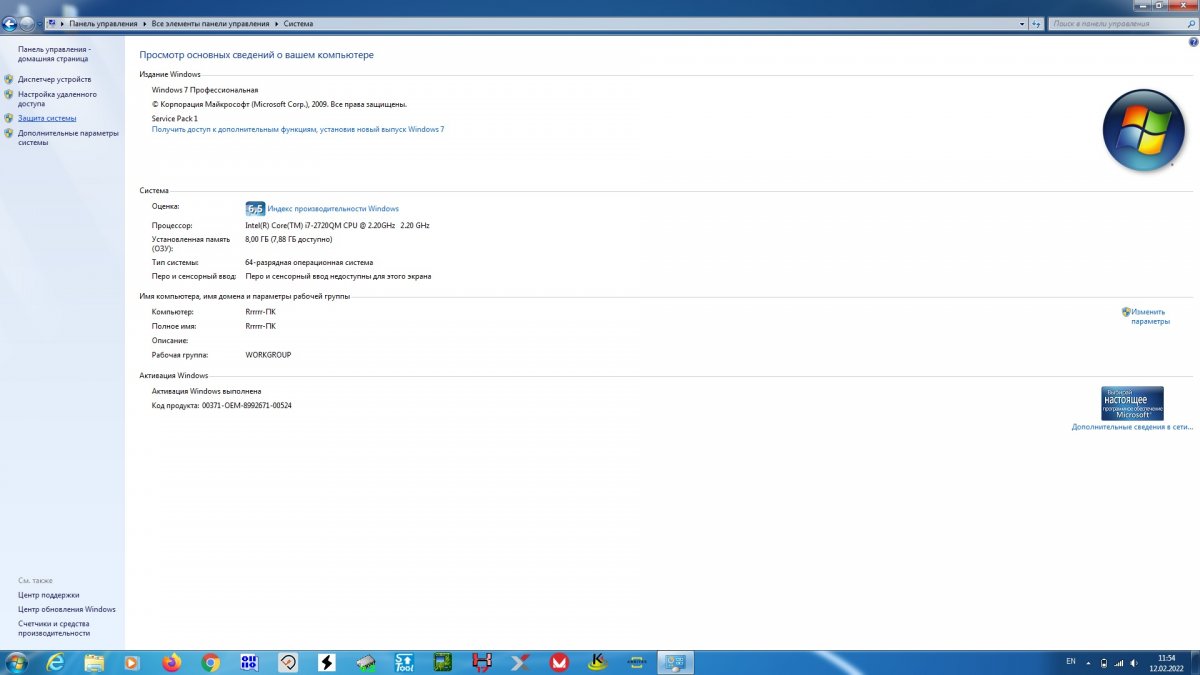Viewport: 1200px width, 675px height.
Task: Open the gauge-dial app in the taskbar
Action: point(288,662)
